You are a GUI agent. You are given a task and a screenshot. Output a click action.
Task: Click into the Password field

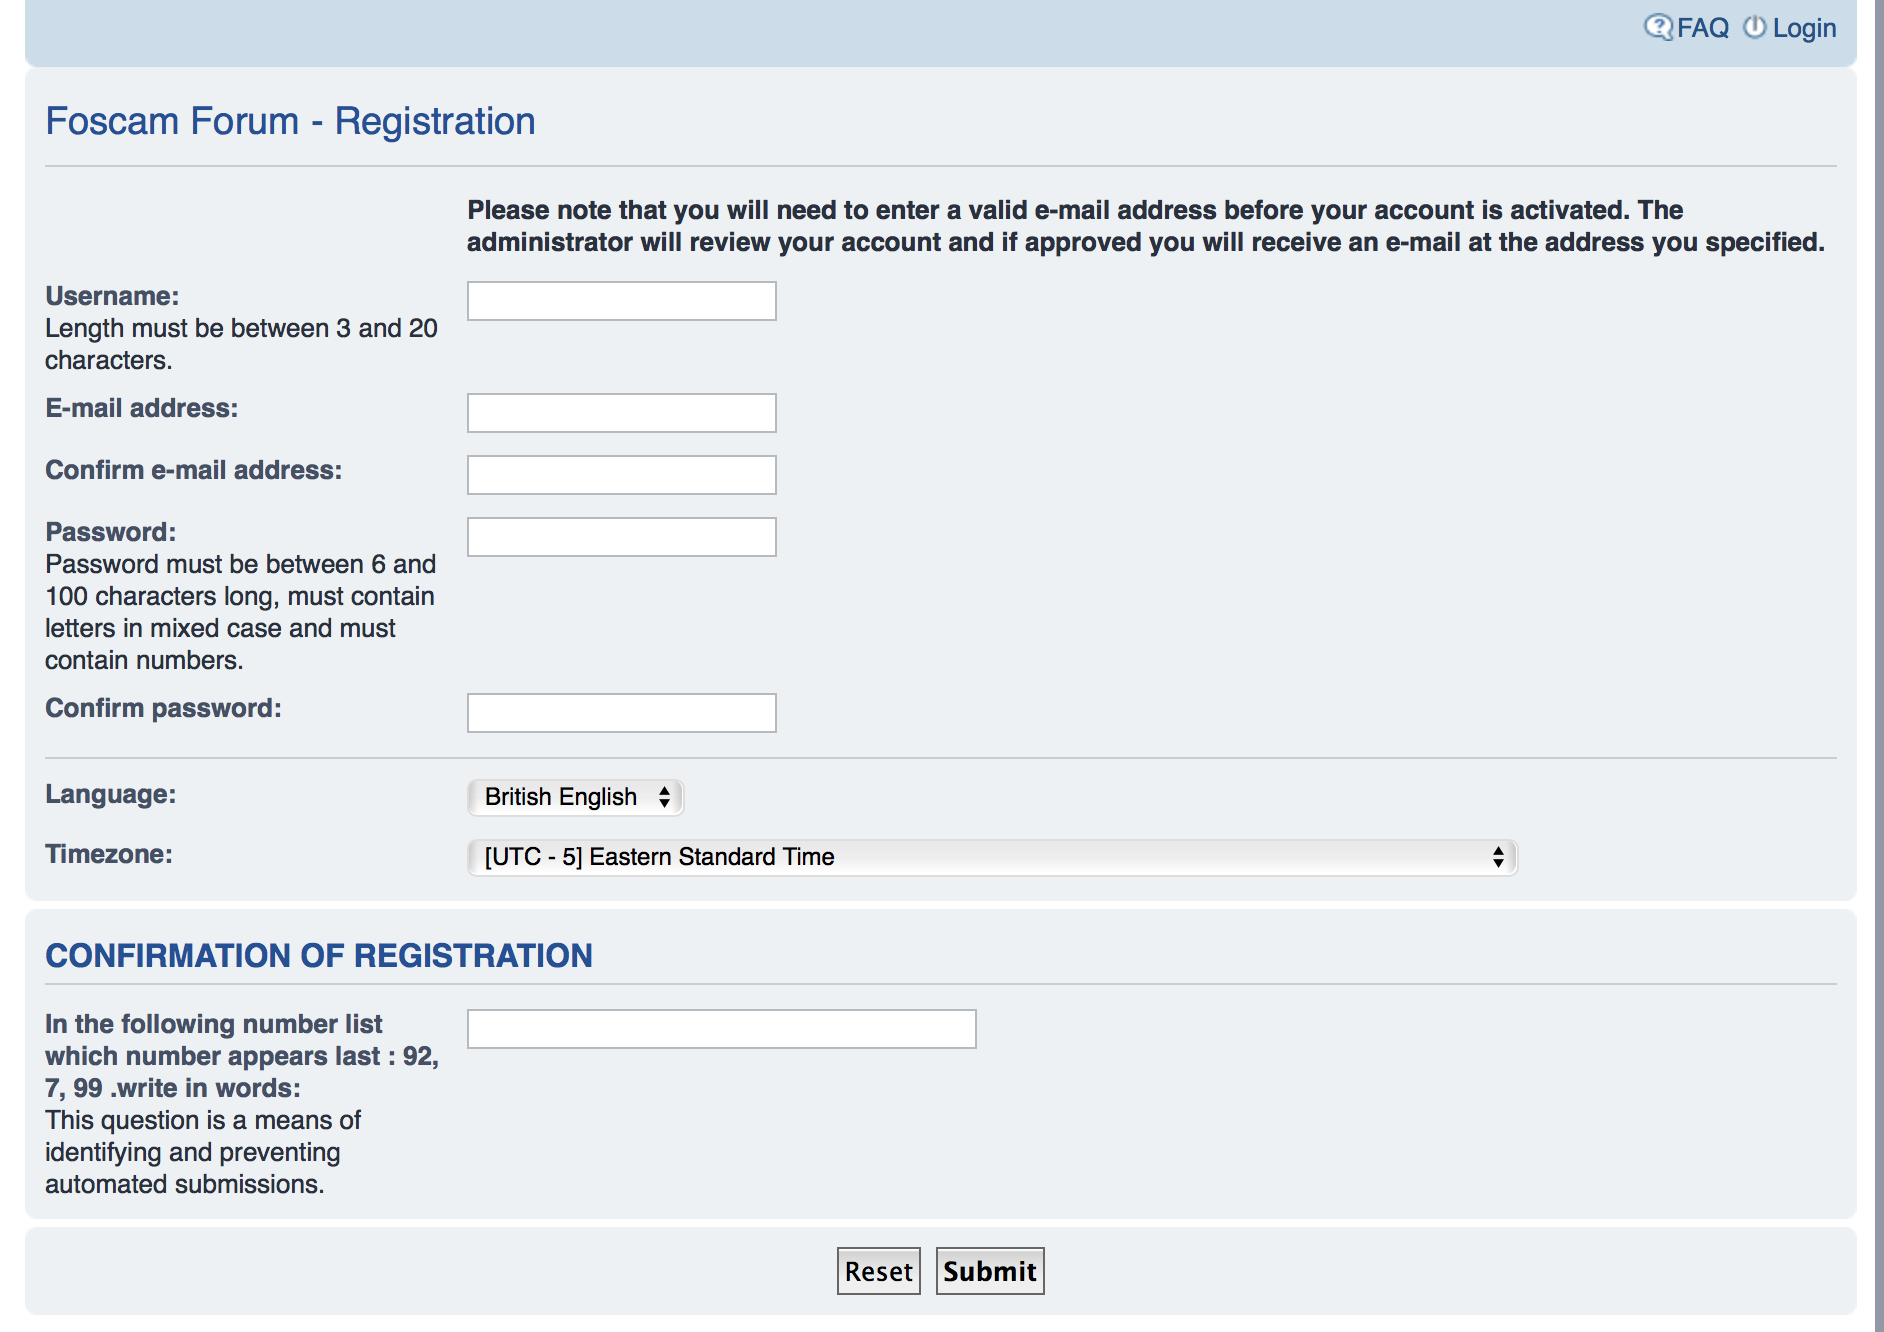click(622, 537)
